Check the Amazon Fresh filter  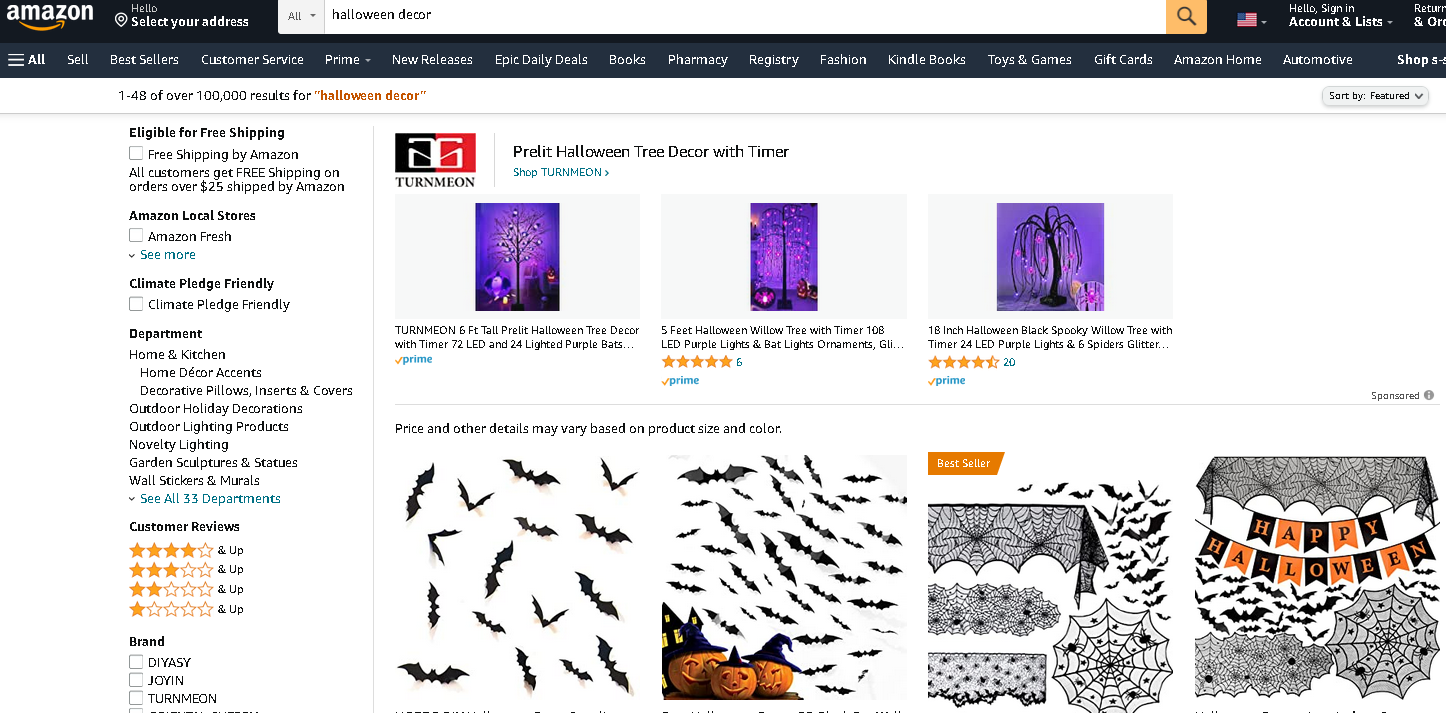136,236
